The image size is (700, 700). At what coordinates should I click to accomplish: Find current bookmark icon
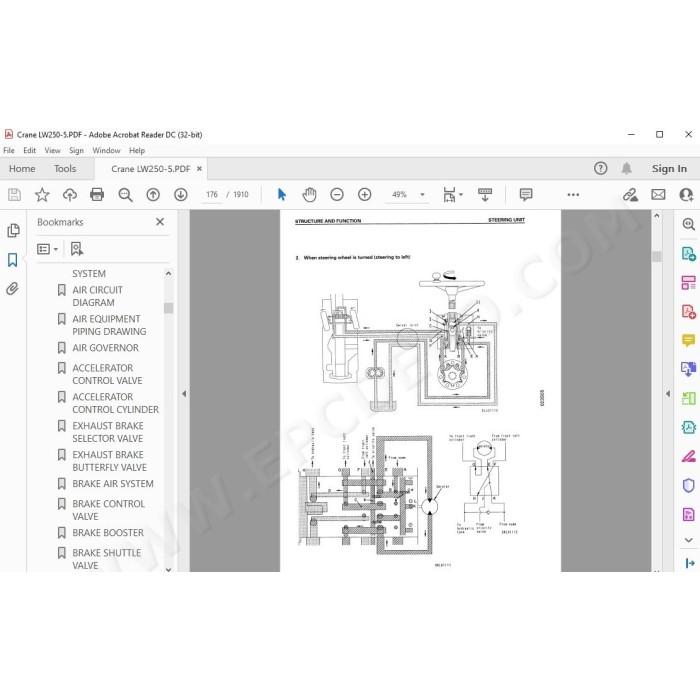click(x=77, y=249)
